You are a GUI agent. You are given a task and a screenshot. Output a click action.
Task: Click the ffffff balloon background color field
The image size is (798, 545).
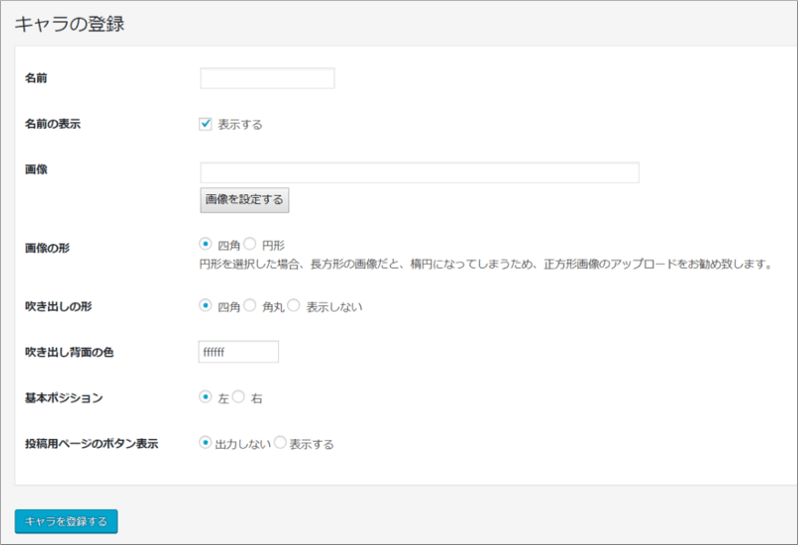pos(238,352)
